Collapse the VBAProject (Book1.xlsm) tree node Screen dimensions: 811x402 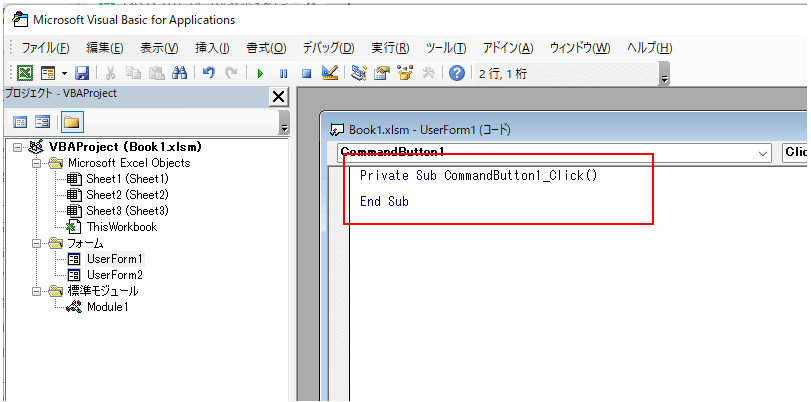pos(19,147)
